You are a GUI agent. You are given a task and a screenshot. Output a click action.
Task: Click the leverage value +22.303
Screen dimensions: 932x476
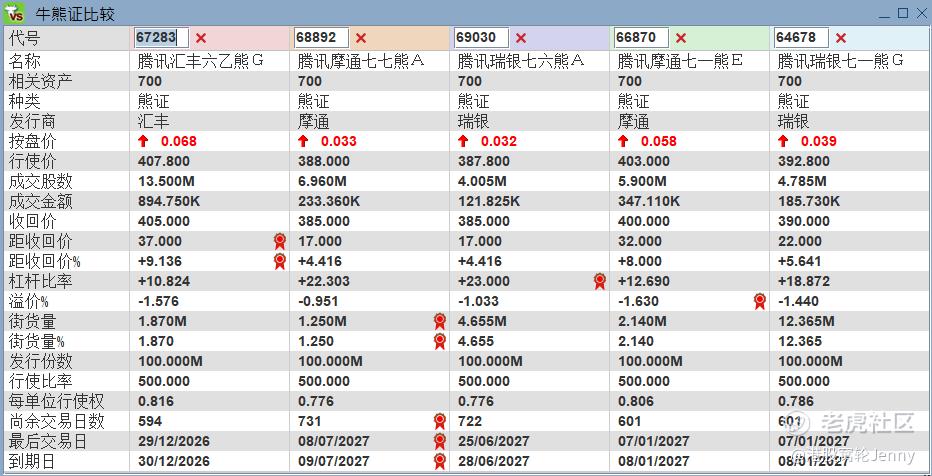tap(324, 281)
